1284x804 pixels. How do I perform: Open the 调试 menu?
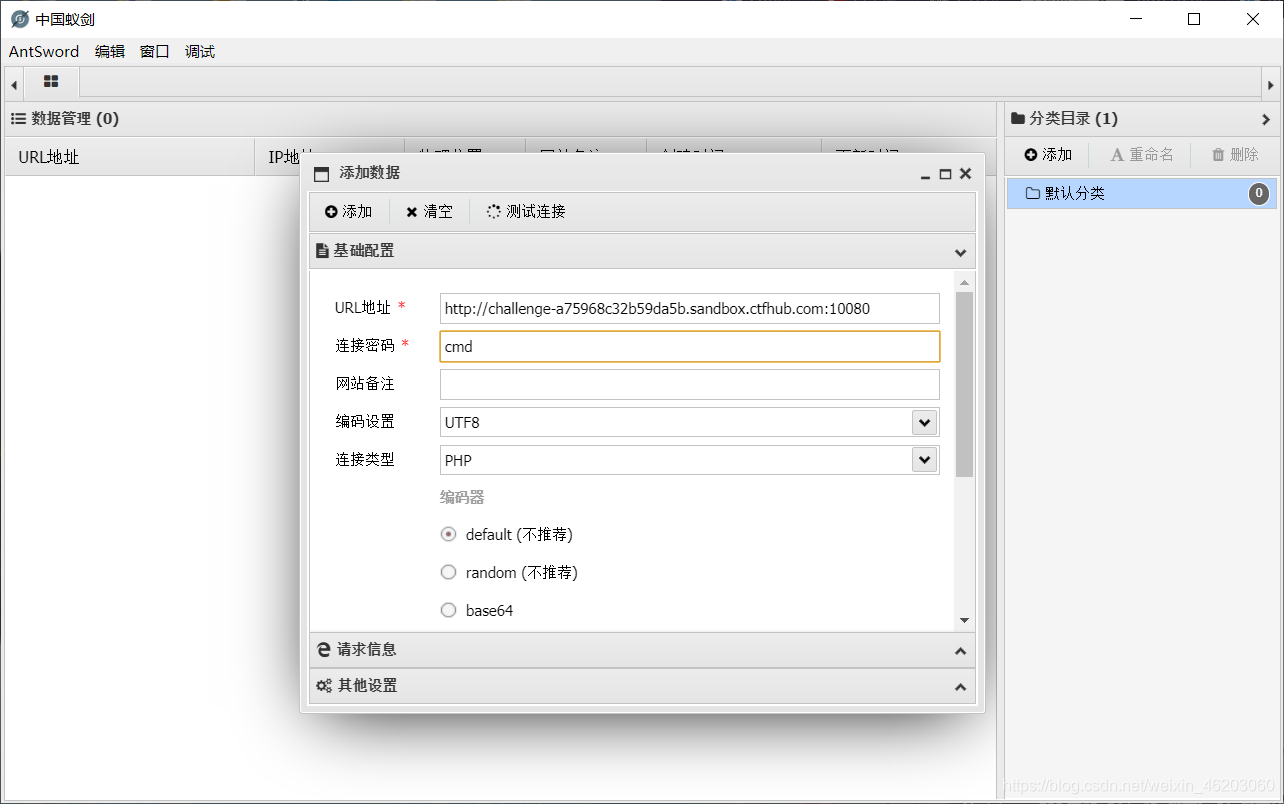pos(200,52)
